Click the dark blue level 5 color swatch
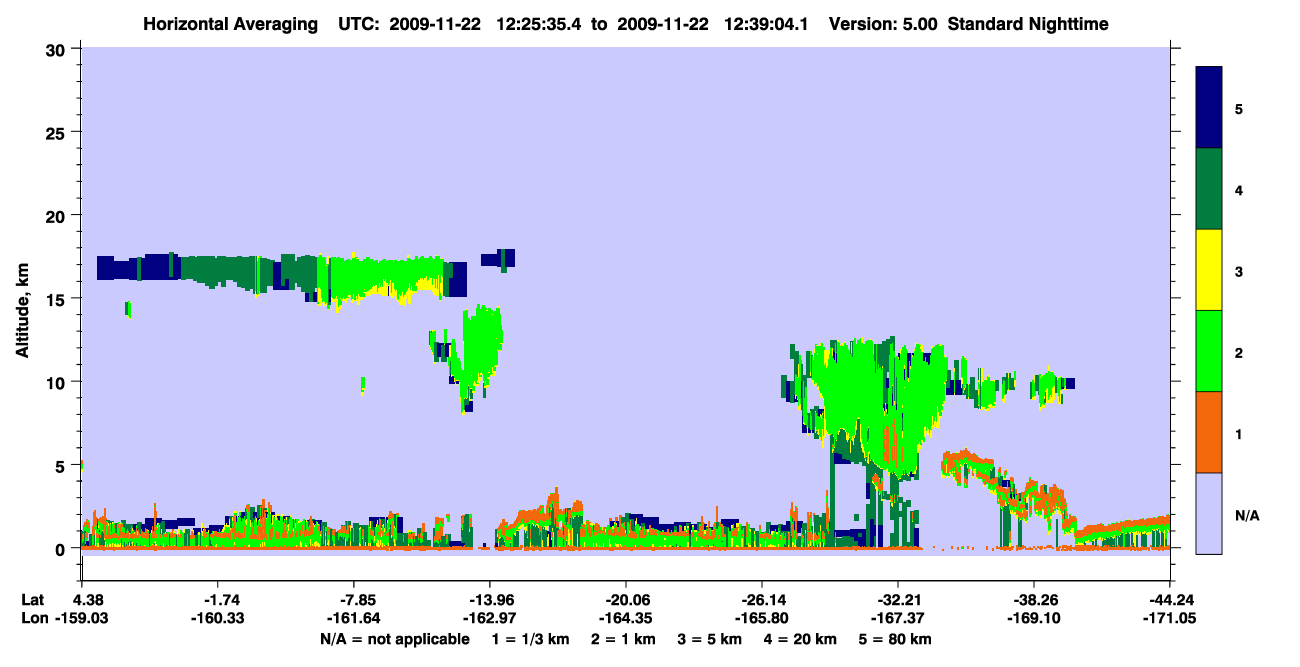This screenshot has width=1300, height=667. pos(1209,107)
